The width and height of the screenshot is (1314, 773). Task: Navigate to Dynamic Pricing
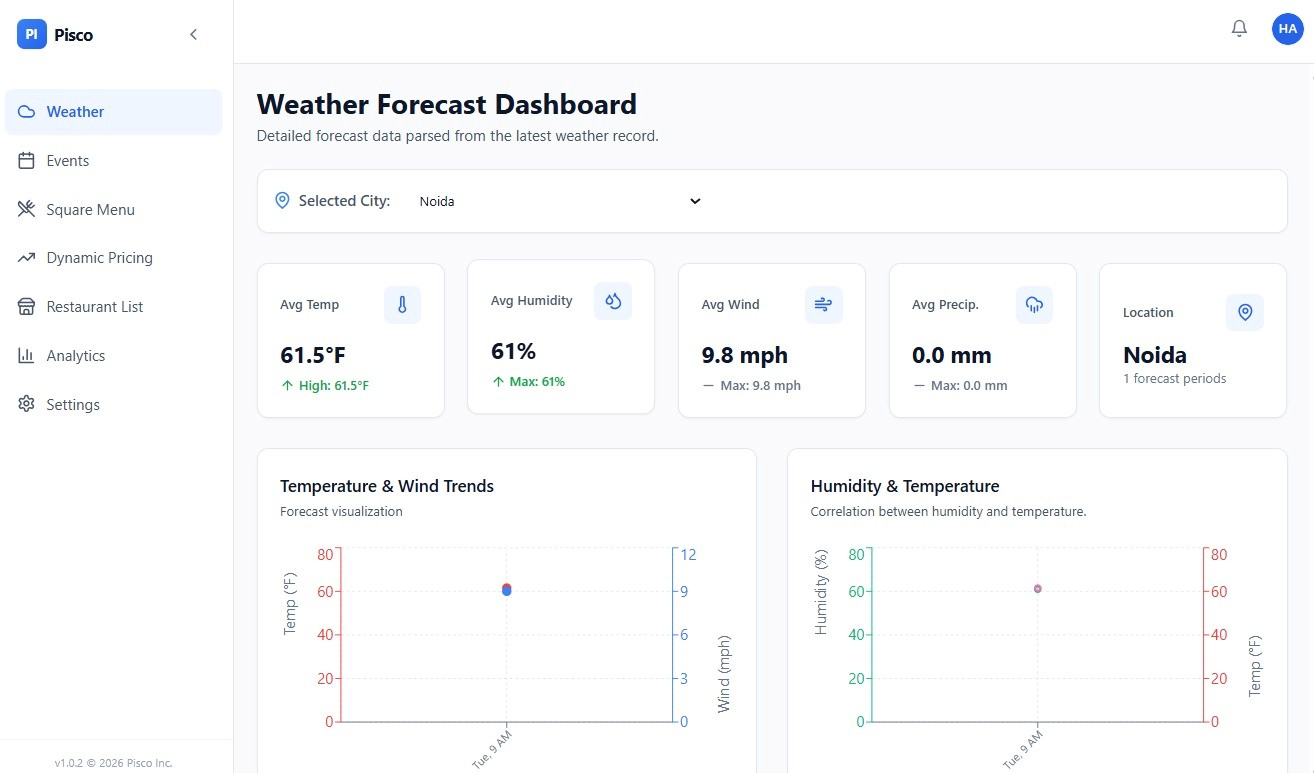[x=99, y=258]
